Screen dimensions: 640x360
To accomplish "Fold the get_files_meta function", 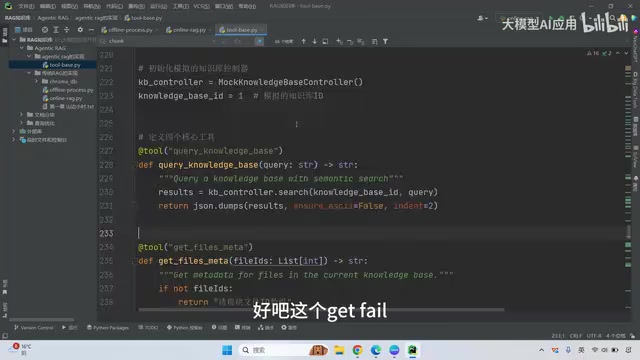I will tap(135, 261).
